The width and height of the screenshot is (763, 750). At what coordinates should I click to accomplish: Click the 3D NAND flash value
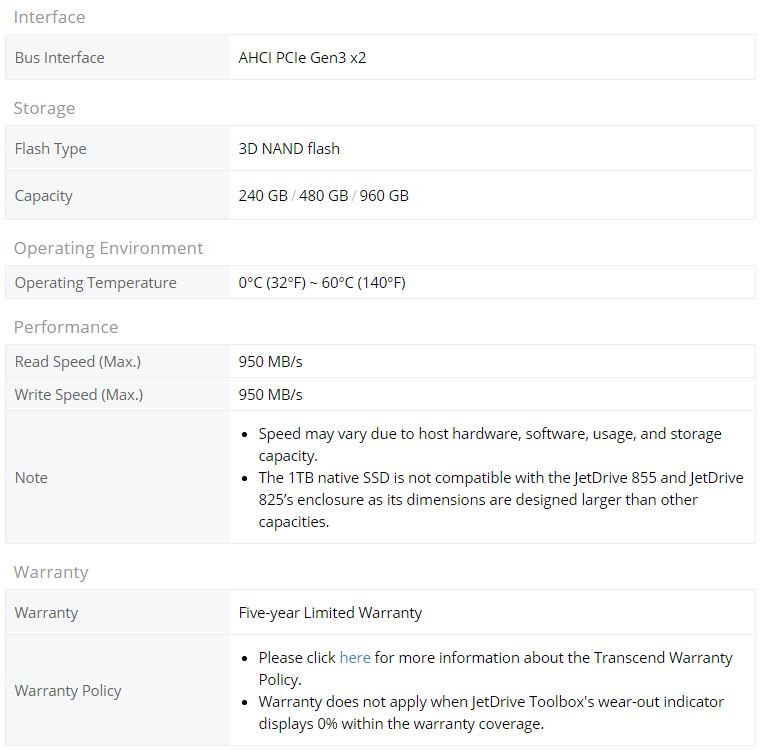click(289, 148)
